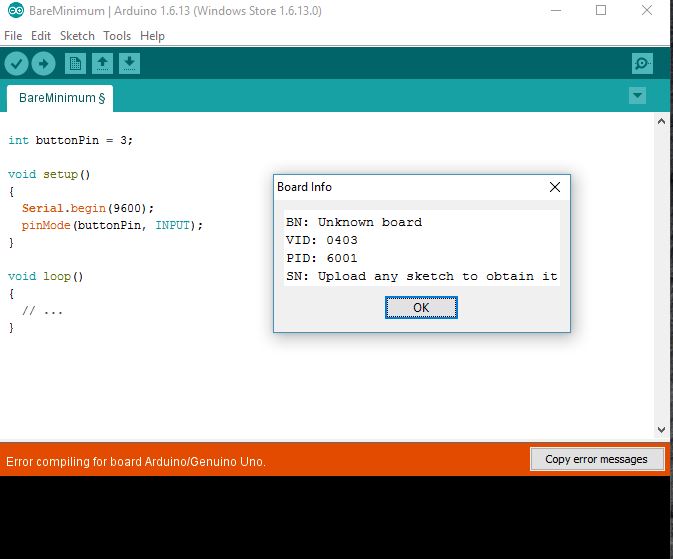Click the editor scrollbar up arrow
Screen dimensions: 673x559
pos(661,122)
